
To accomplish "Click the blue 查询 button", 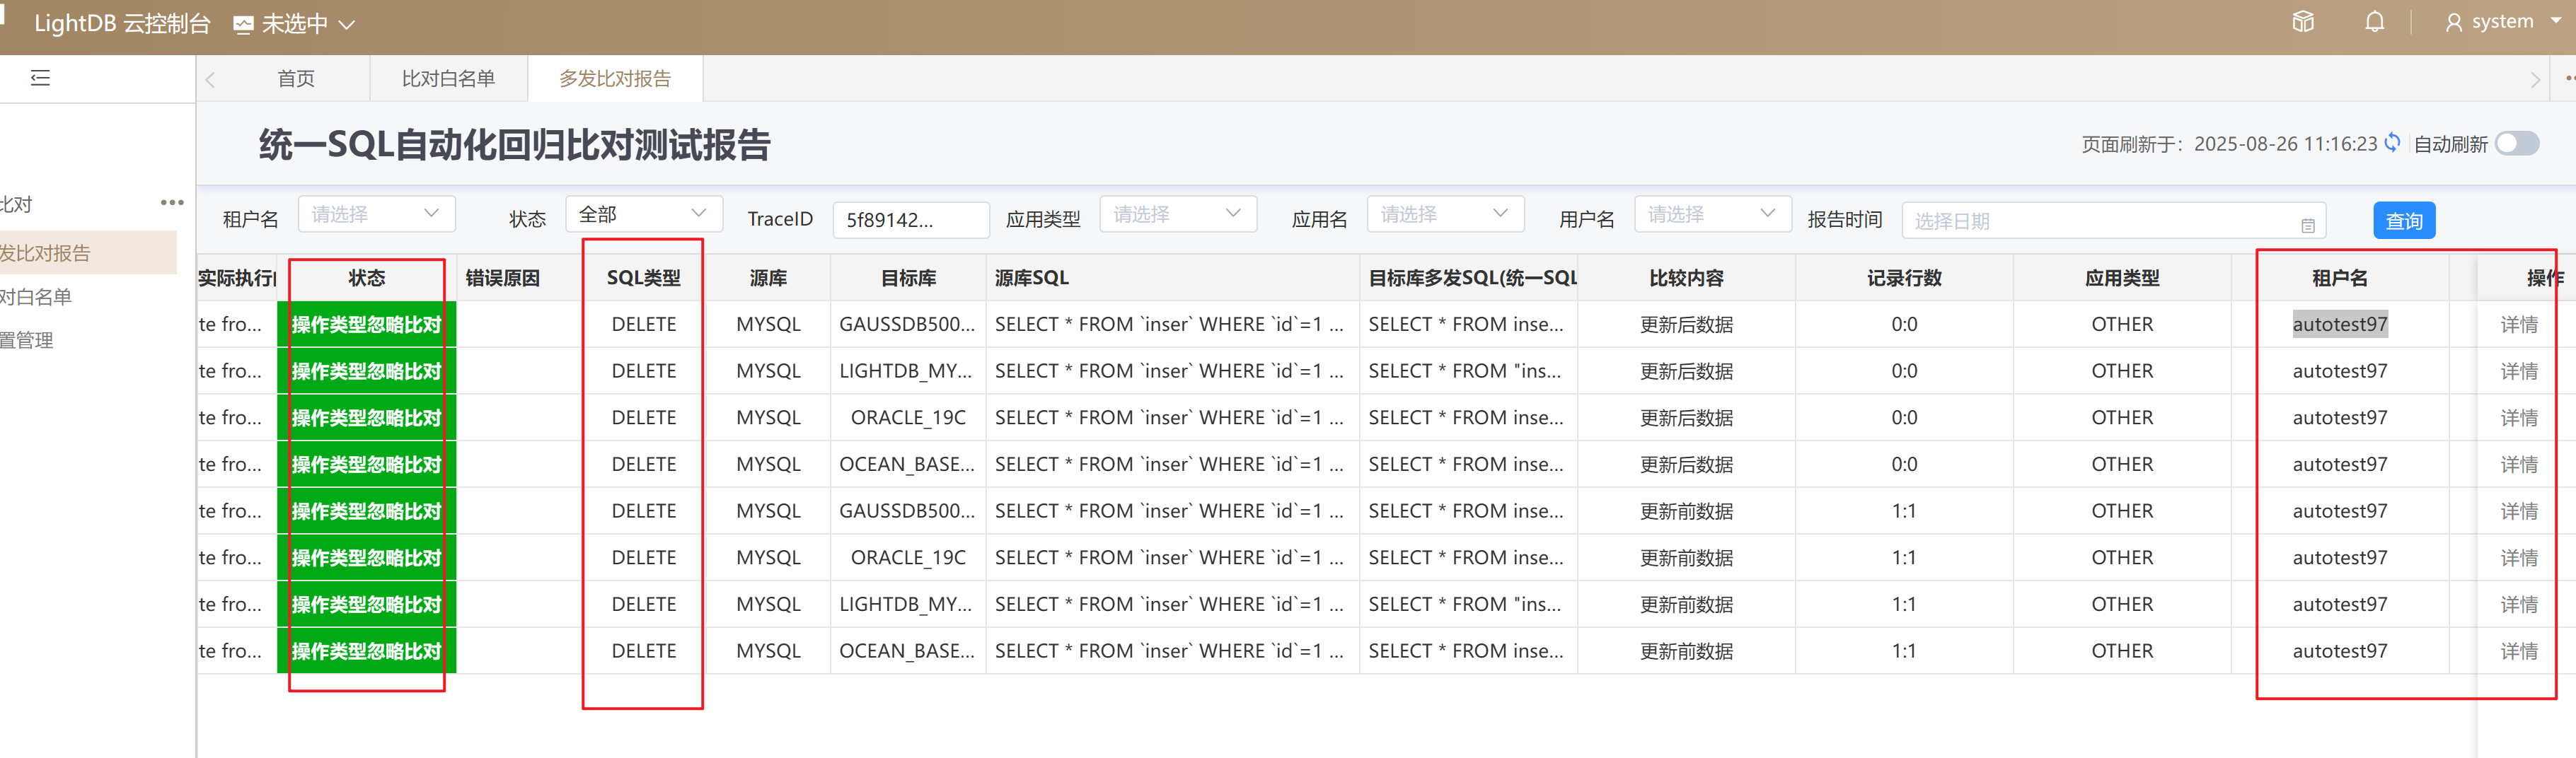I will coord(2403,221).
